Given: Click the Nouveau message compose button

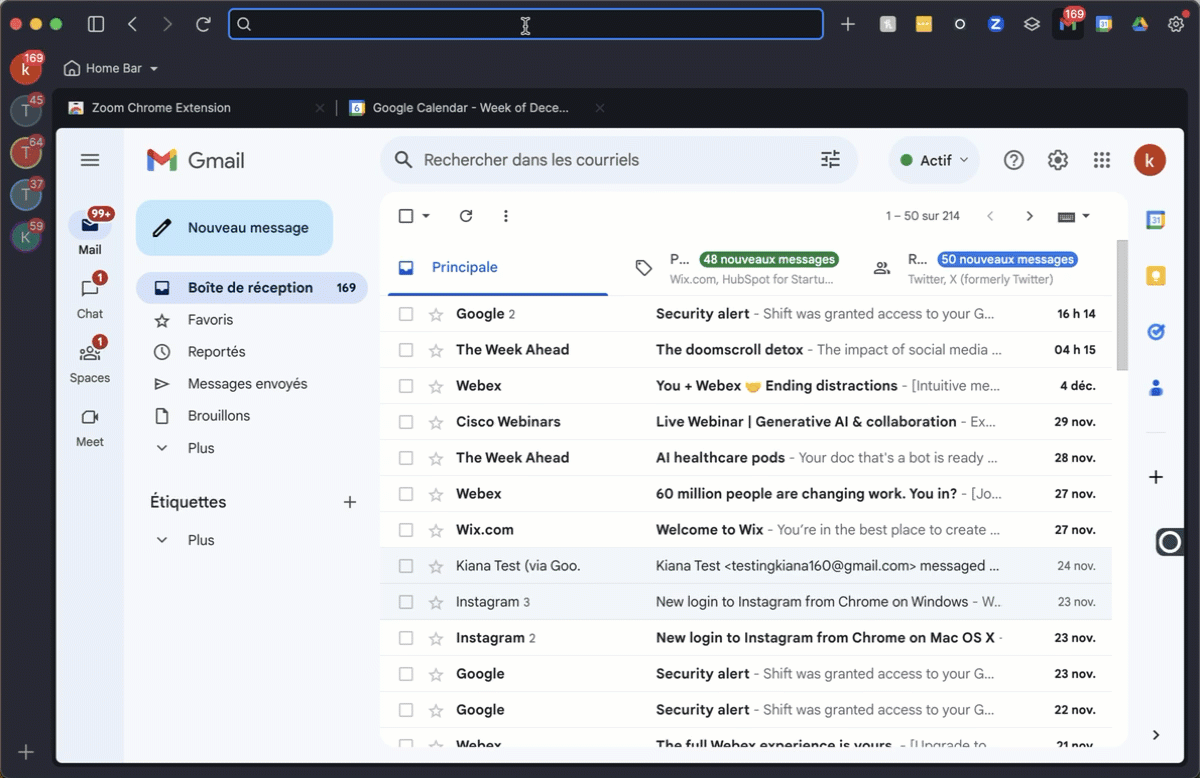Looking at the screenshot, I should coord(234,228).
